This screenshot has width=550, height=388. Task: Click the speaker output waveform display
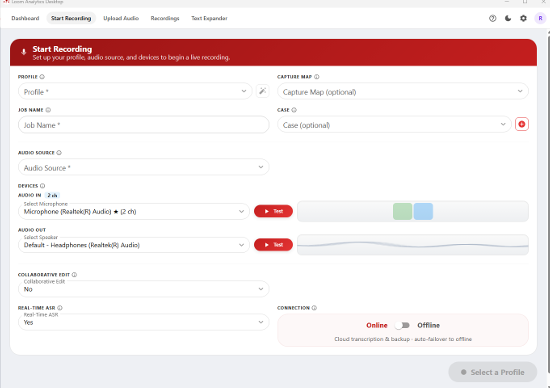tap(412, 245)
